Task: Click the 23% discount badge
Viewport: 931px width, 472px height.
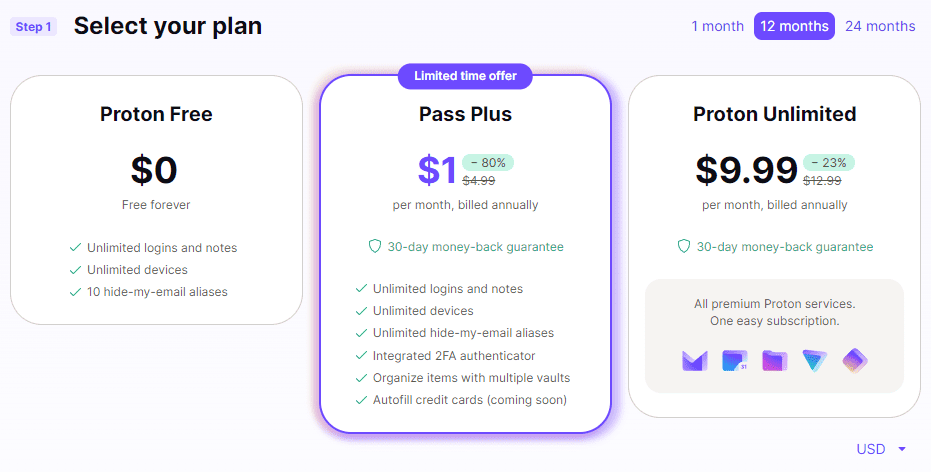Action: [829, 163]
